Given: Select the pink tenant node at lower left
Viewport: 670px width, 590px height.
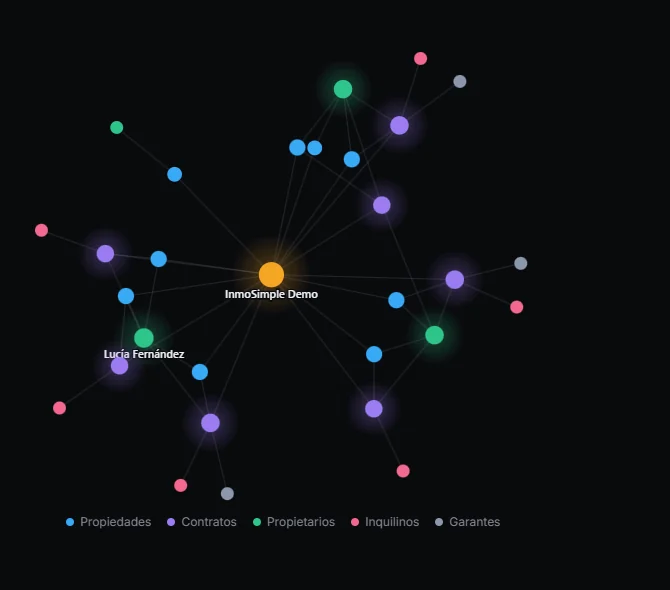Looking at the screenshot, I should [59, 408].
